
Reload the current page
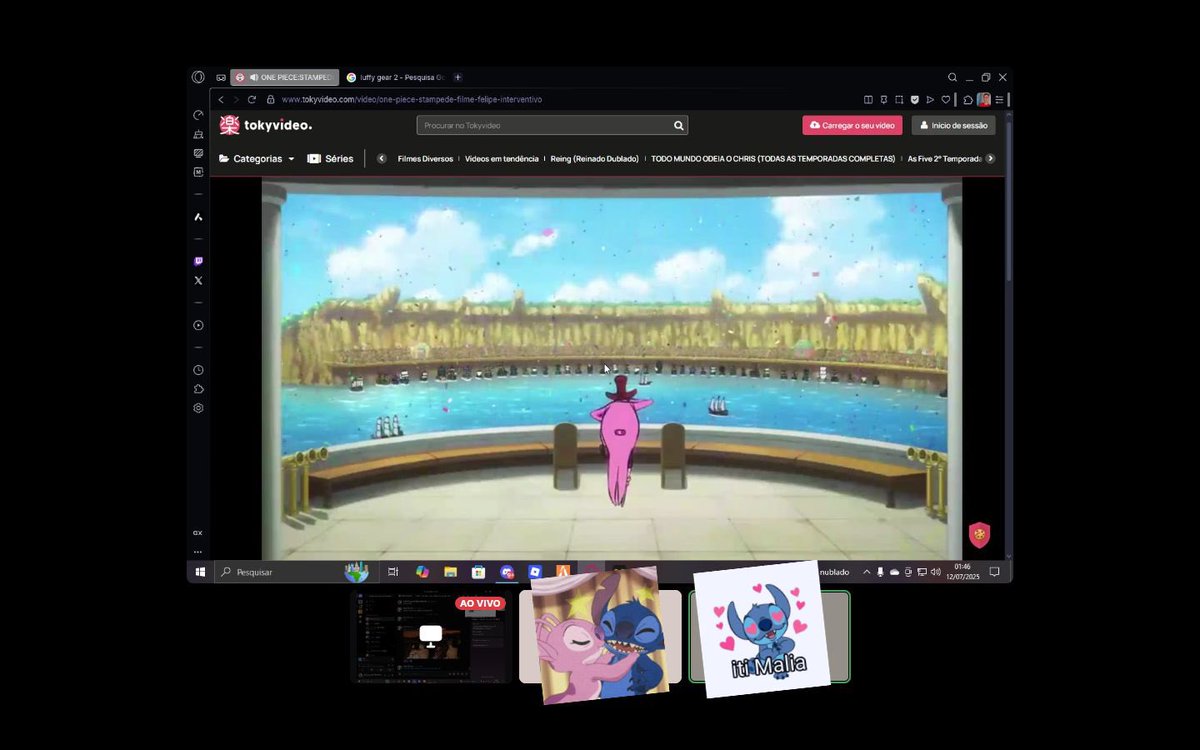point(252,100)
